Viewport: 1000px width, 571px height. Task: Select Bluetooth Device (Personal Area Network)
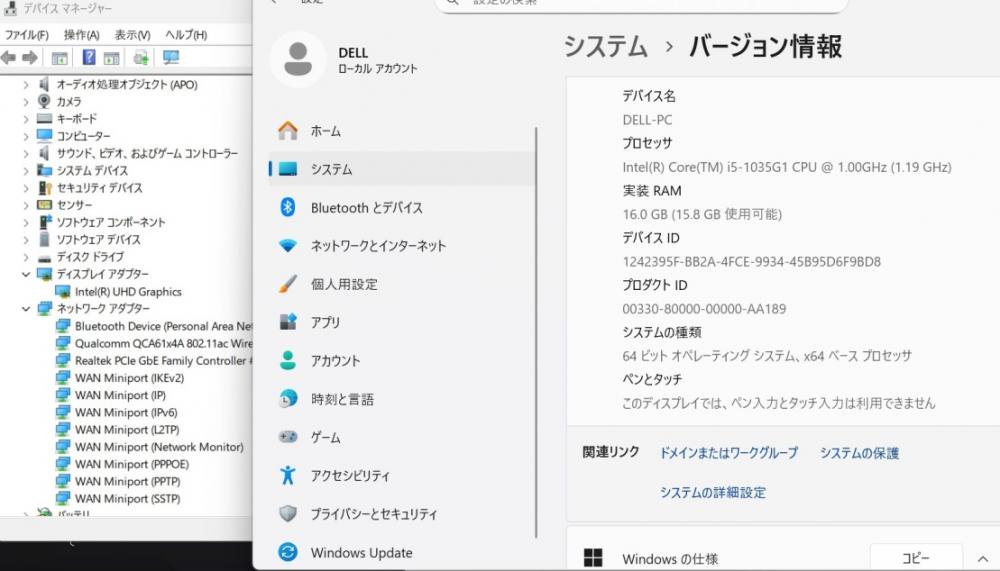[164, 326]
